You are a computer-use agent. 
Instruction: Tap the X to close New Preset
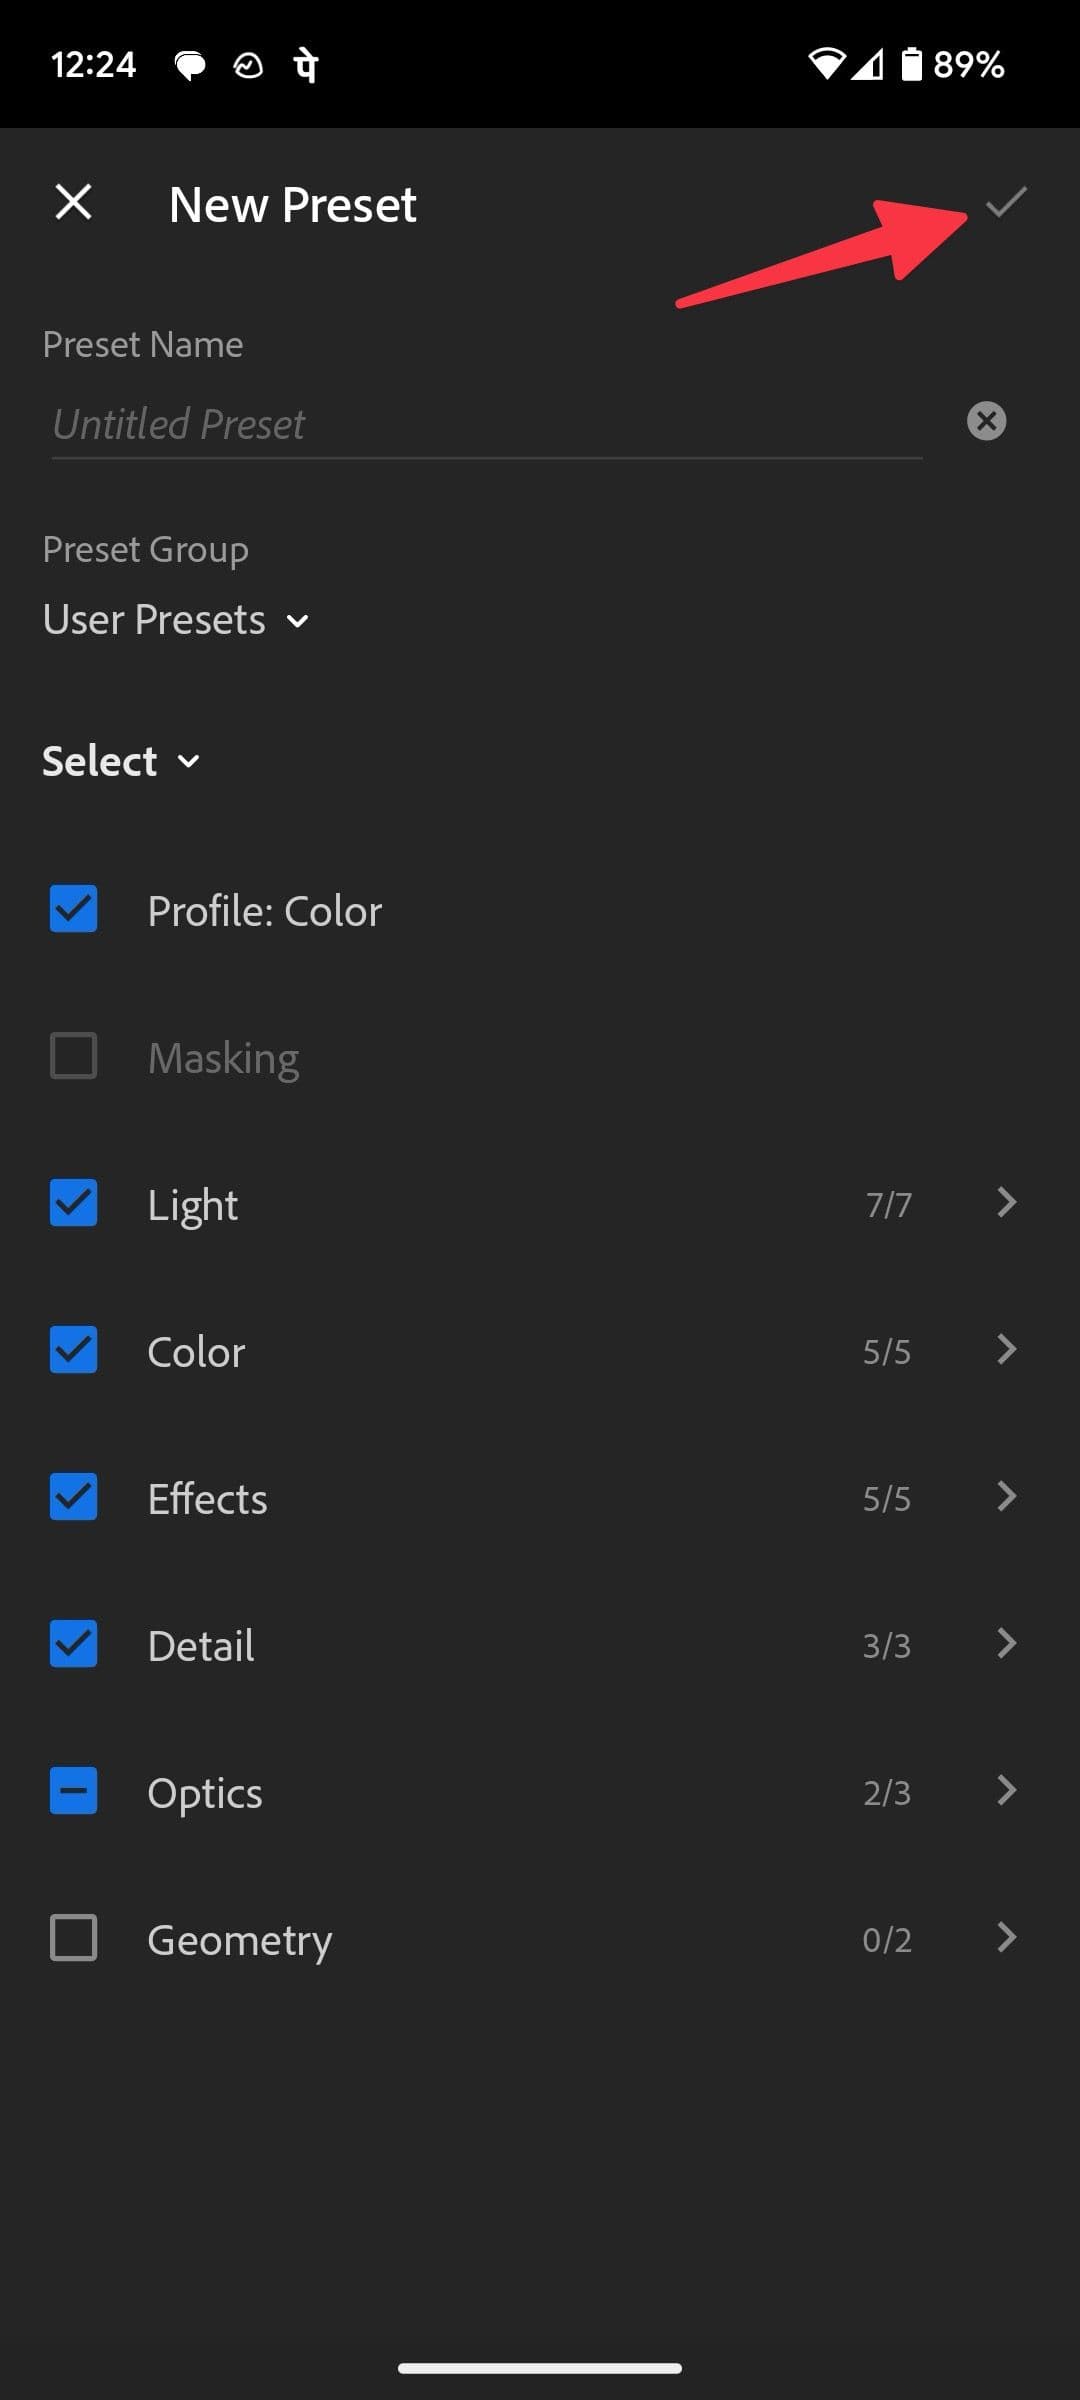[x=73, y=203]
